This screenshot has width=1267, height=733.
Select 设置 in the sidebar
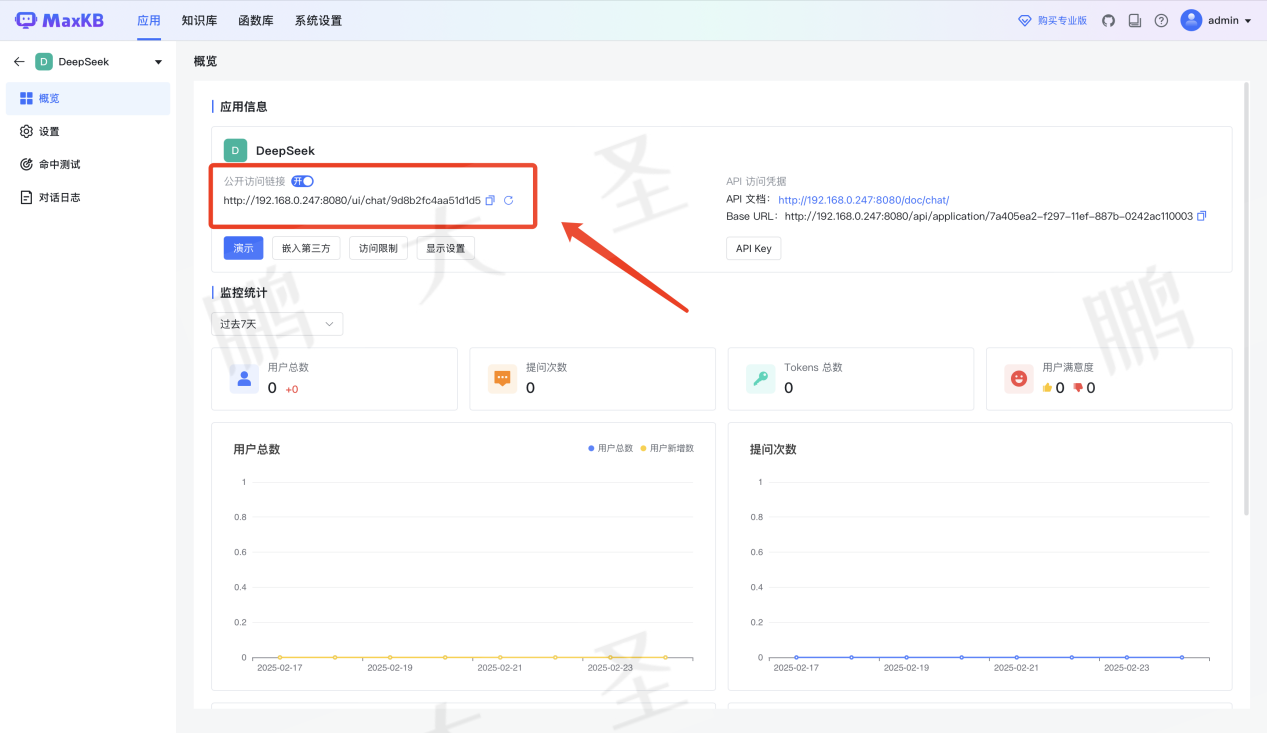[x=88, y=131]
